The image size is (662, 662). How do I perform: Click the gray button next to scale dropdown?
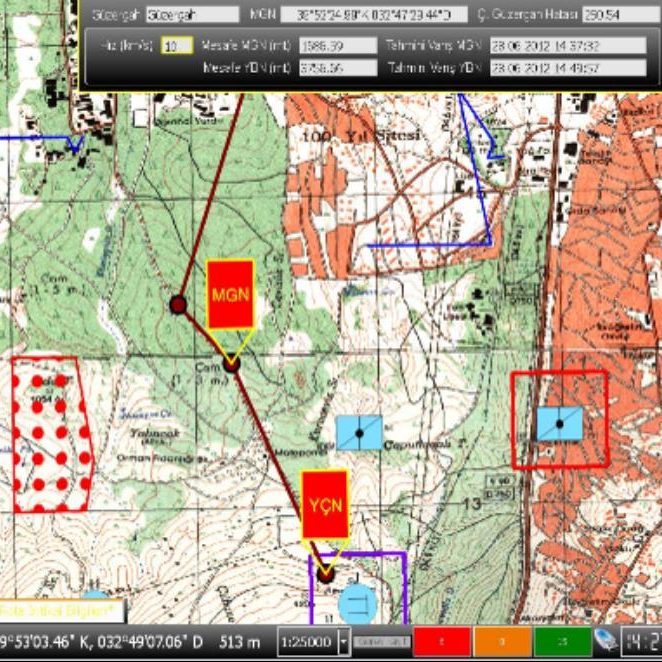(x=381, y=641)
